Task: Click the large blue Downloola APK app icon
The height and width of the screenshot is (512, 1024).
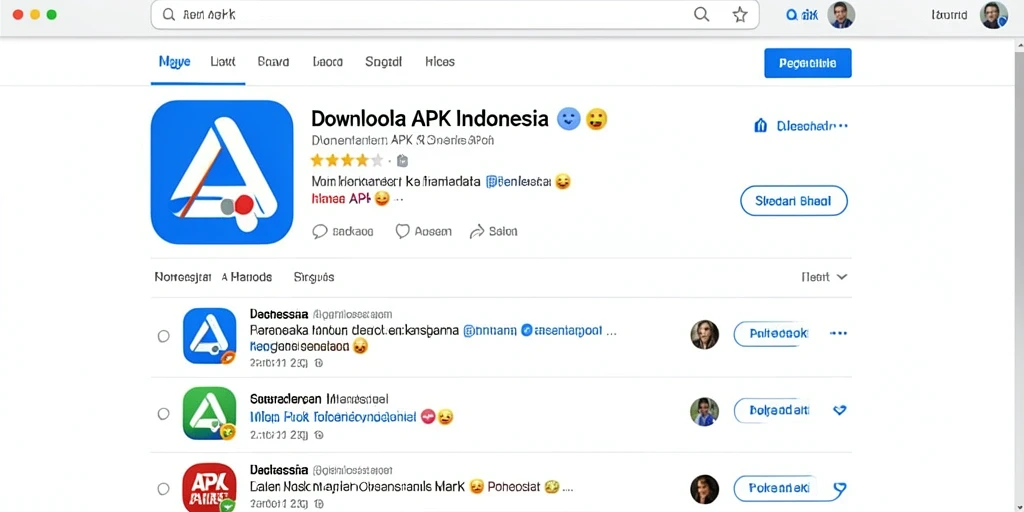Action: coord(222,172)
